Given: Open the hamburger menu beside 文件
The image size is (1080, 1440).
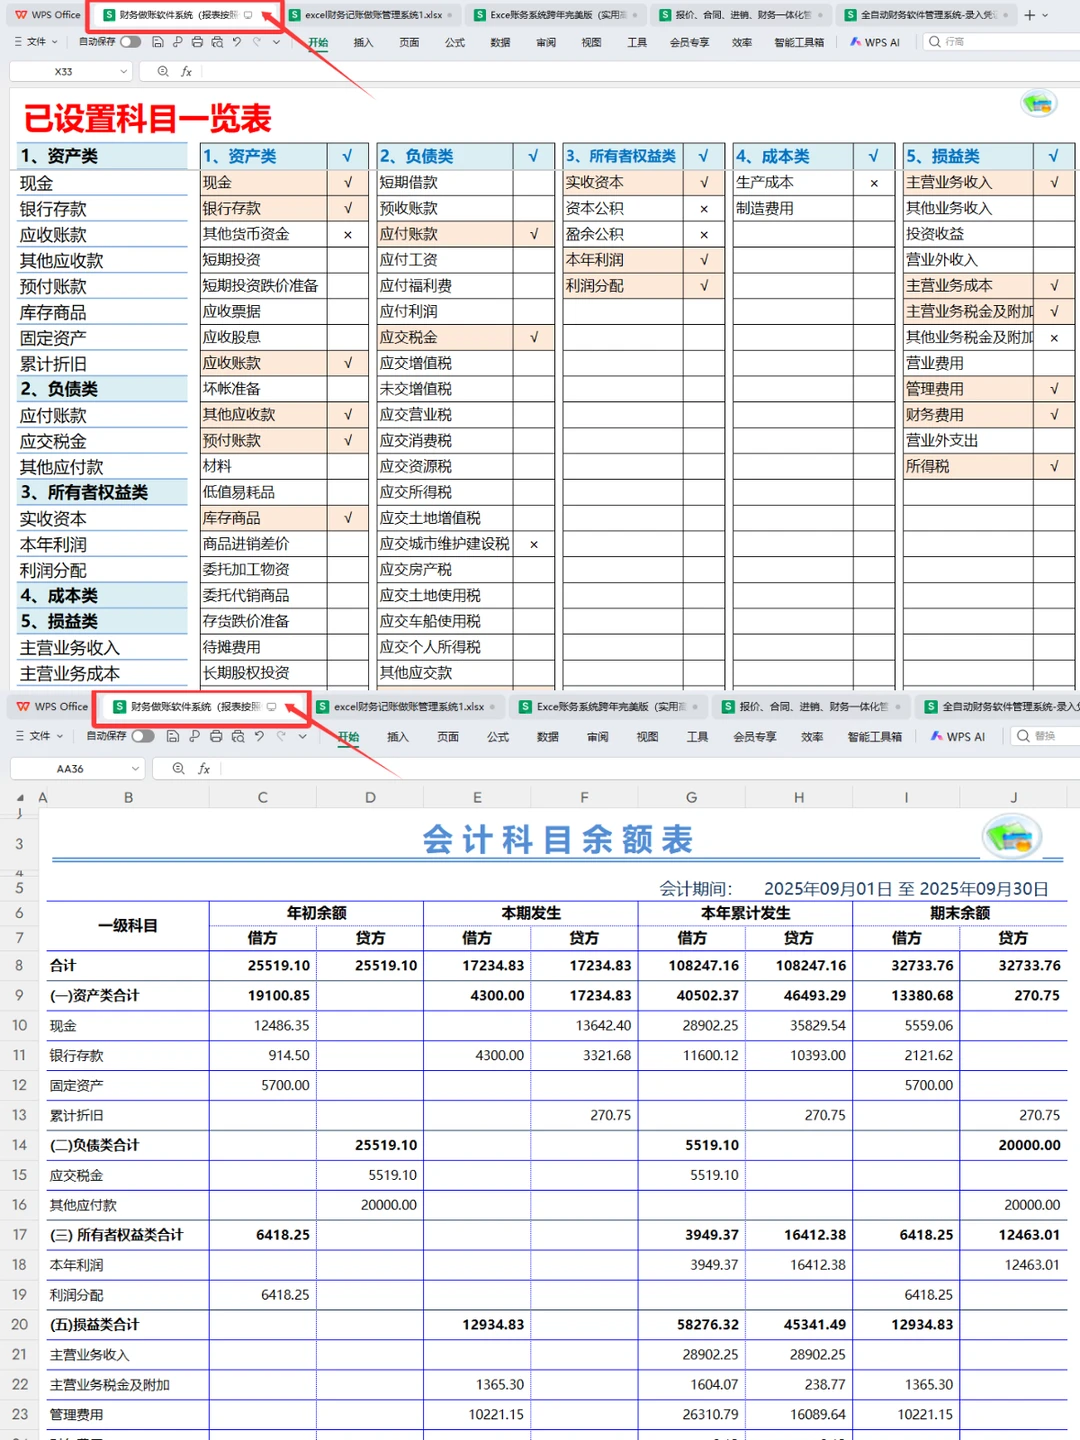Looking at the screenshot, I should click(x=20, y=42).
